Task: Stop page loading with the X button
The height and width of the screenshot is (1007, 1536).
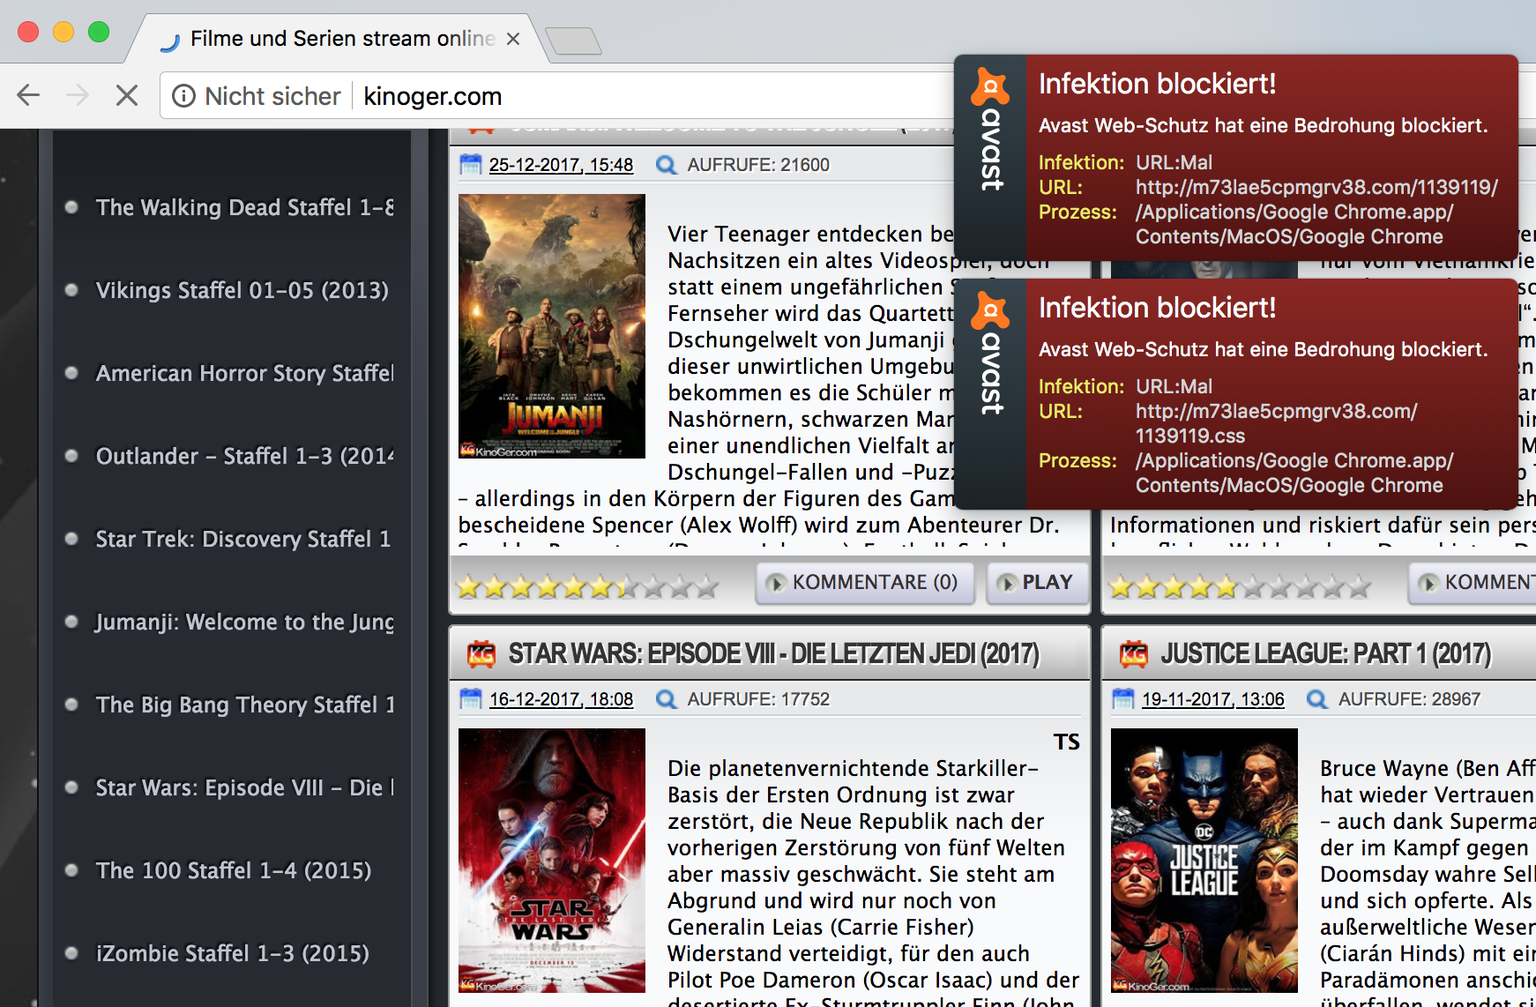Action: click(126, 96)
